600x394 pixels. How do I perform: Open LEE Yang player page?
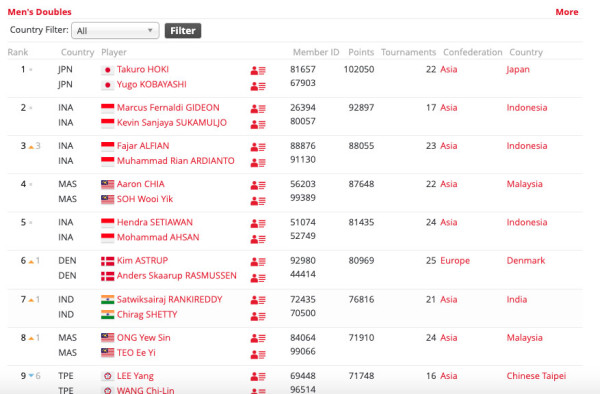[x=135, y=376]
